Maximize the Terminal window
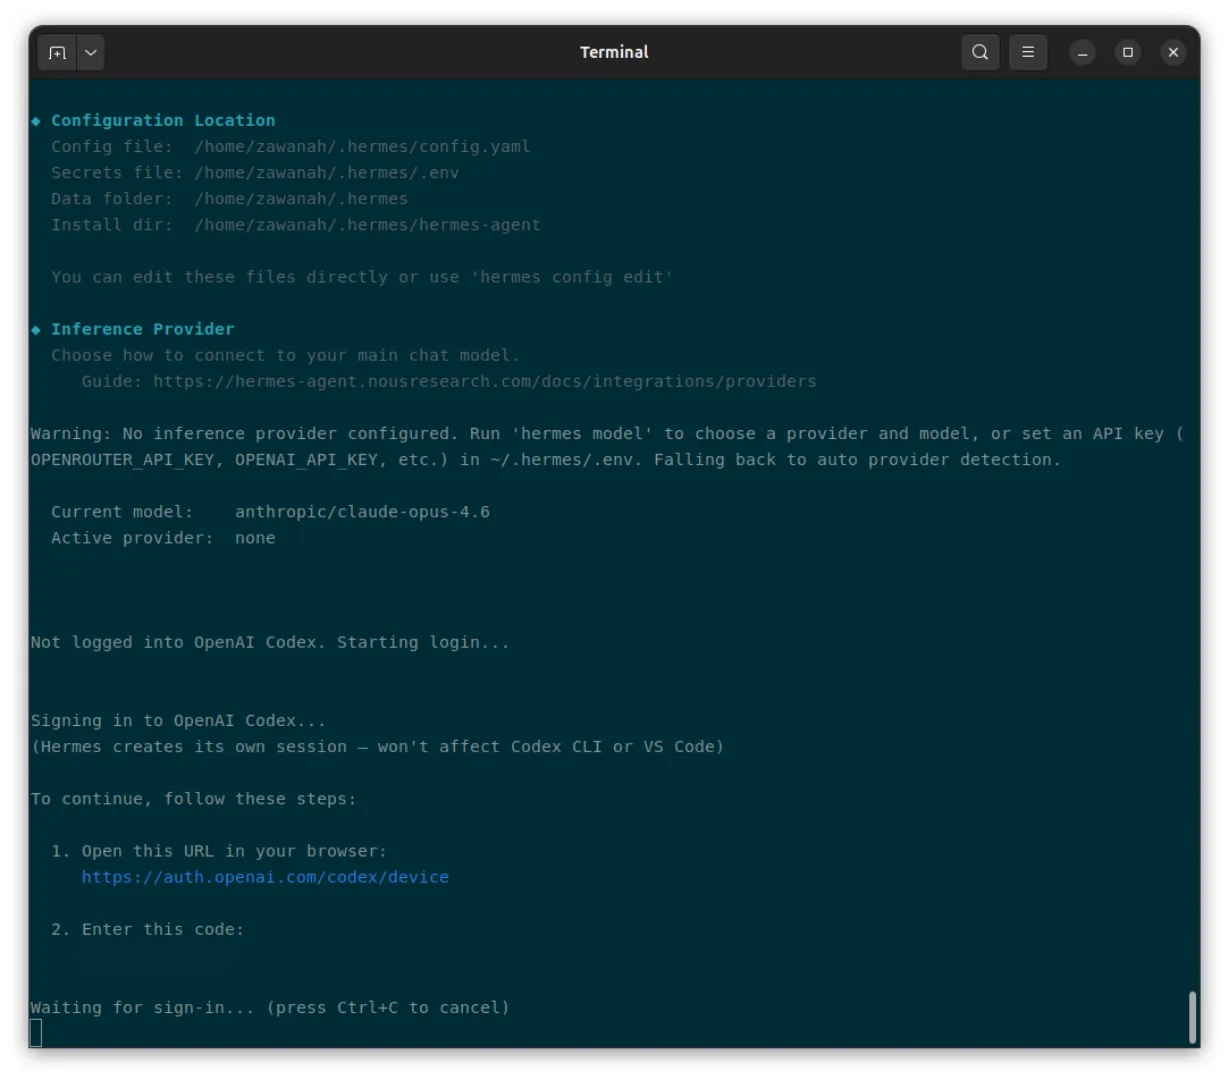Screen dimensions: 1229x1080 pyautogui.click(x=1128, y=52)
